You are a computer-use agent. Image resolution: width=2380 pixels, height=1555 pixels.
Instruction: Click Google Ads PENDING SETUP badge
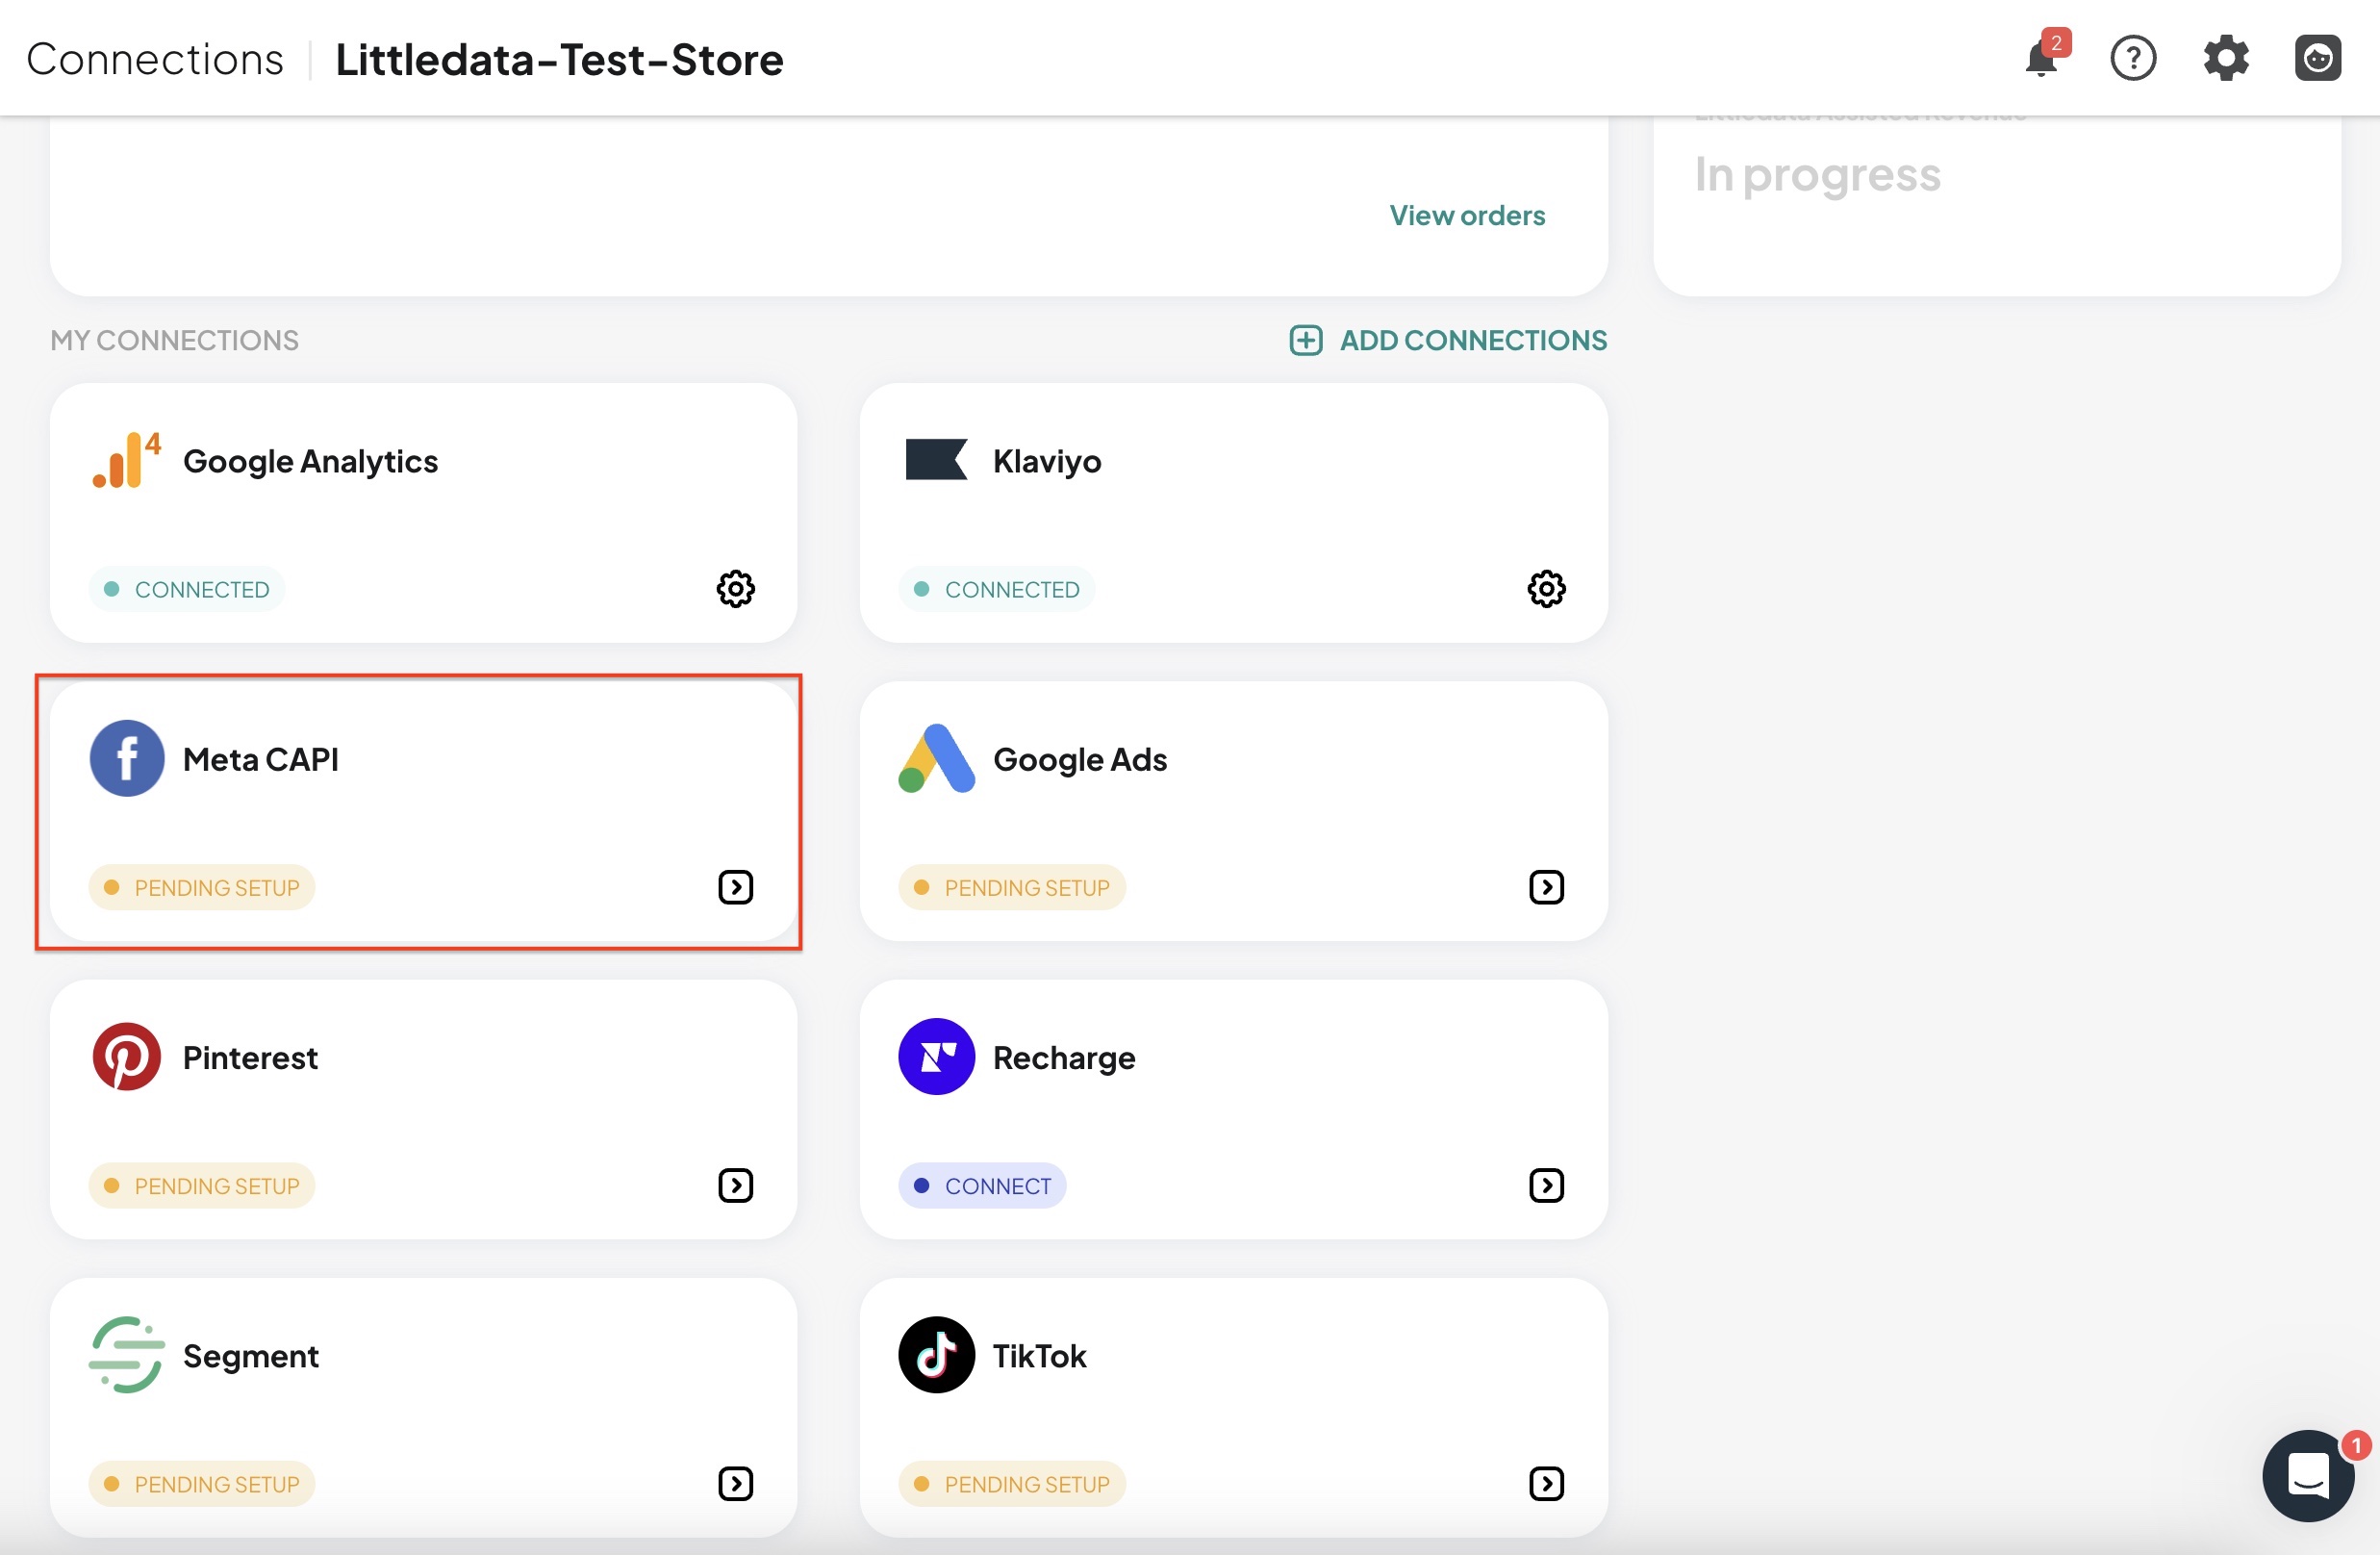[1012, 887]
